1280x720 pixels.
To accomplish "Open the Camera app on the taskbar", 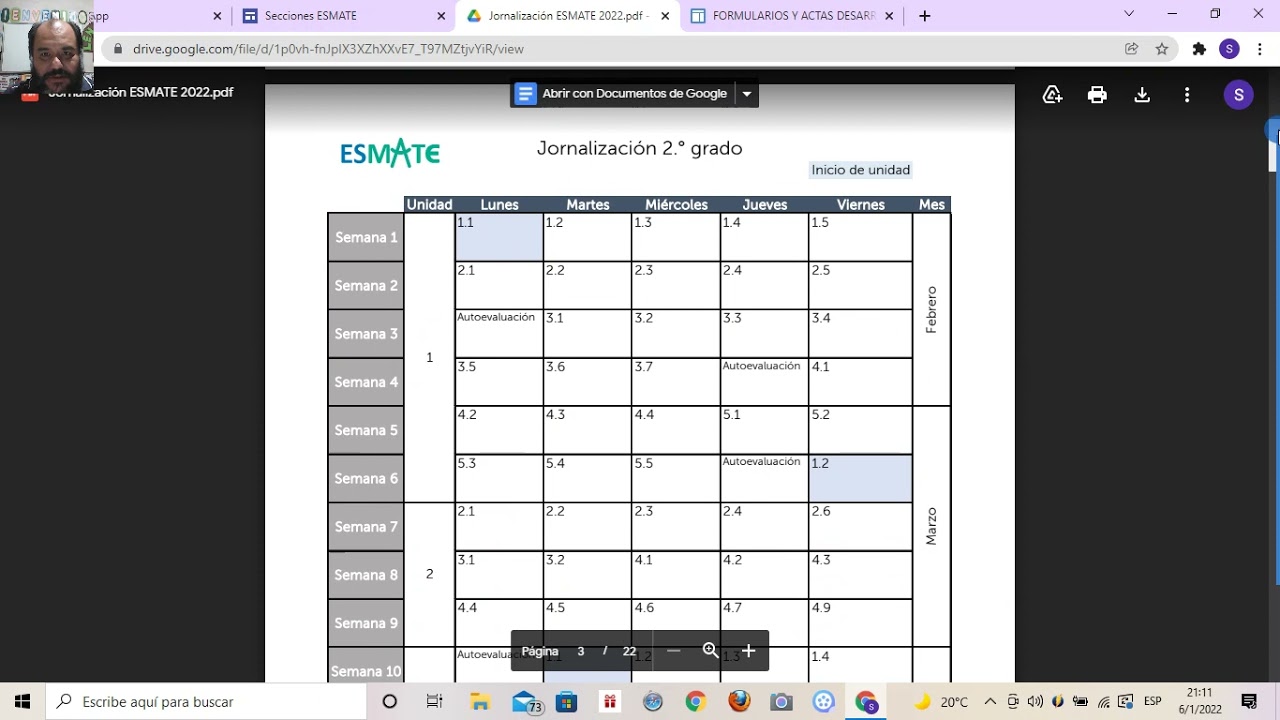I will coord(782,702).
